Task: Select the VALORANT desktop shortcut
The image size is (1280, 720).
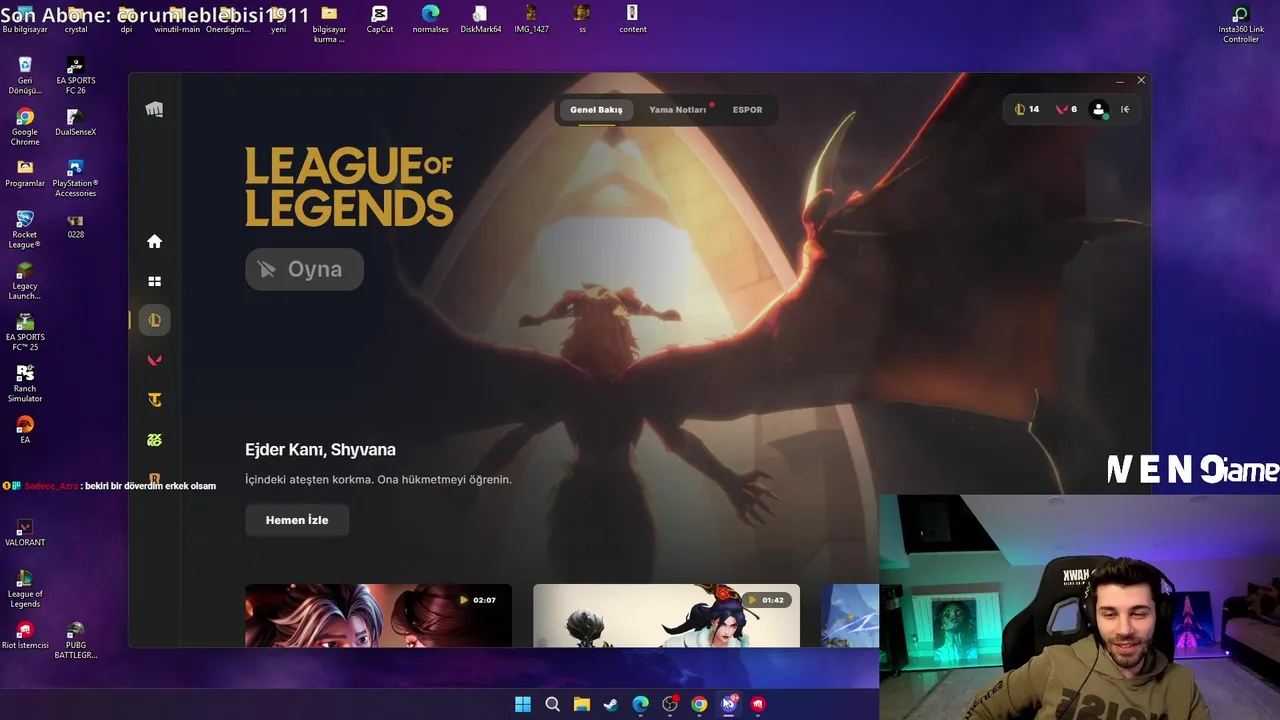Action: pyautogui.click(x=25, y=532)
